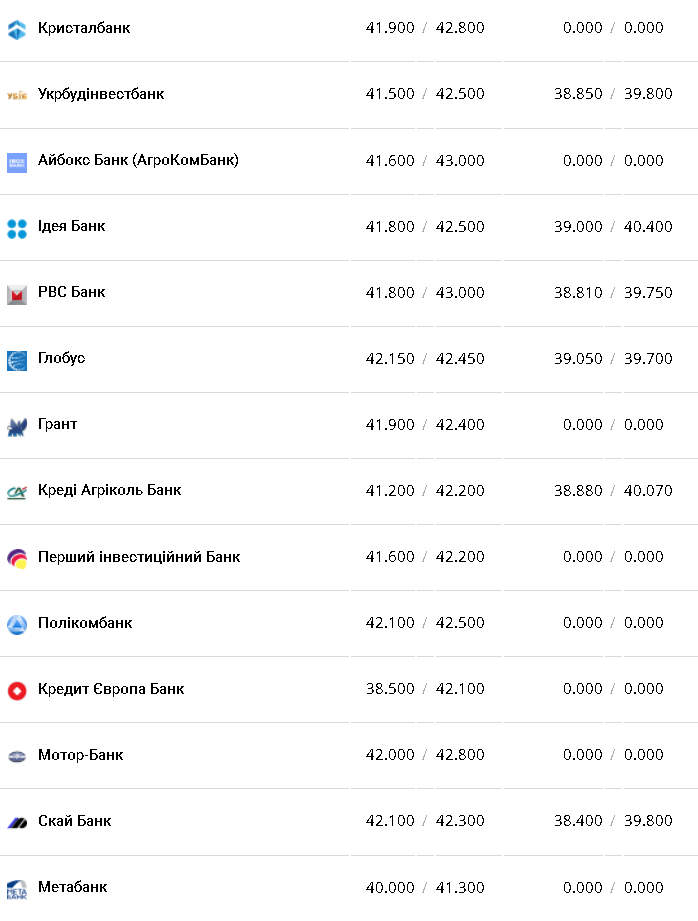Click the Укрбудінвестбанк logo icon
This screenshot has height=921, width=698.
point(16,95)
